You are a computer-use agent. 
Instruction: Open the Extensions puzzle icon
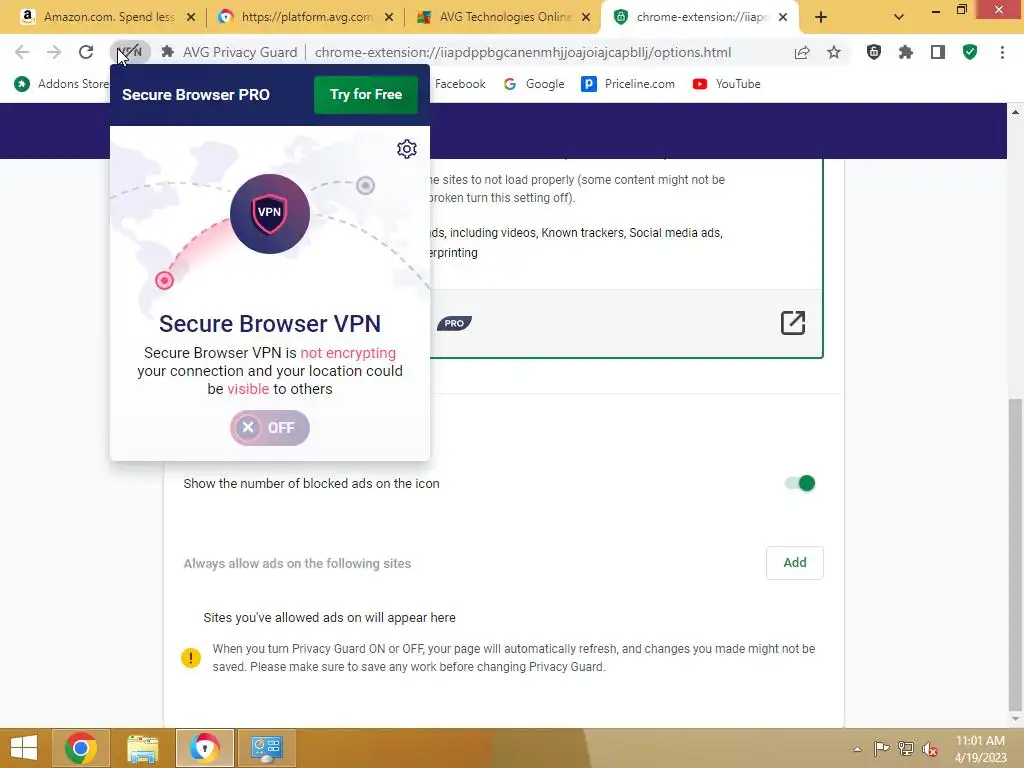[906, 52]
